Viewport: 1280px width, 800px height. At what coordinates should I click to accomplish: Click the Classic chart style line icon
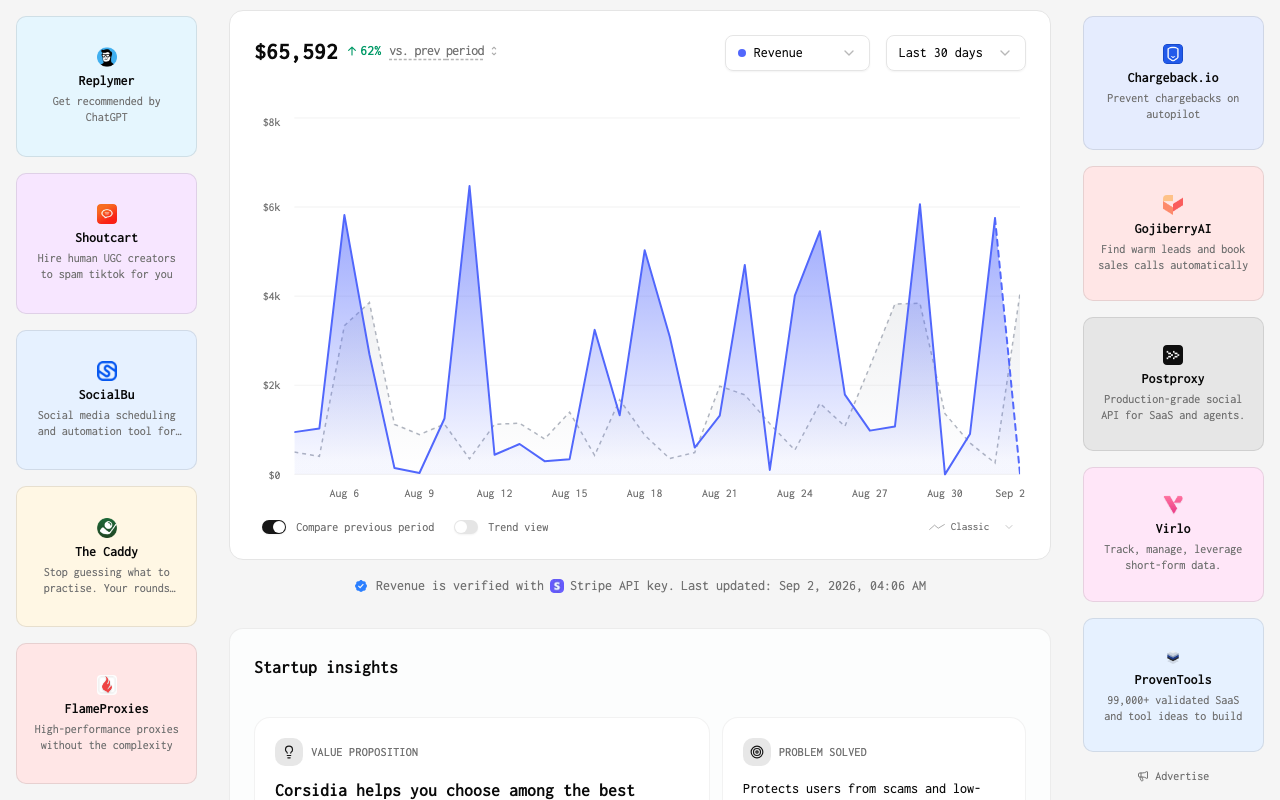[x=937, y=527]
